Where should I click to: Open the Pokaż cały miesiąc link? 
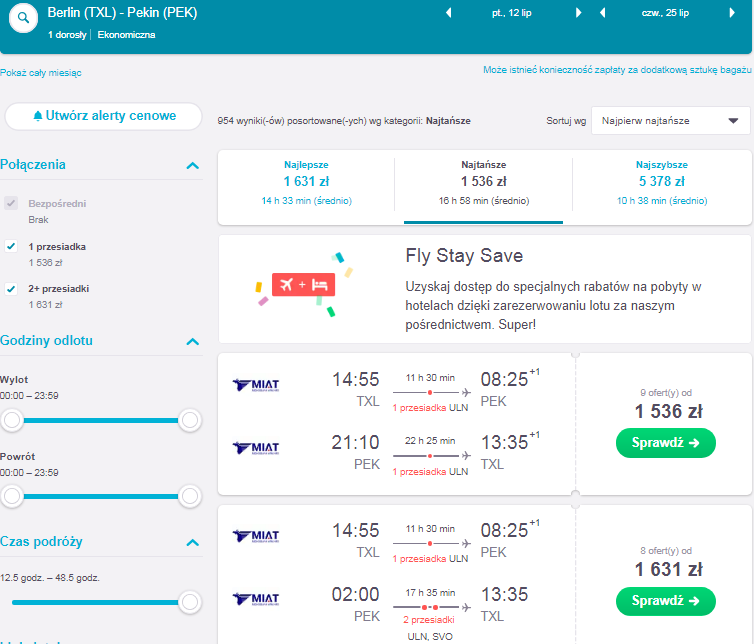point(41,73)
